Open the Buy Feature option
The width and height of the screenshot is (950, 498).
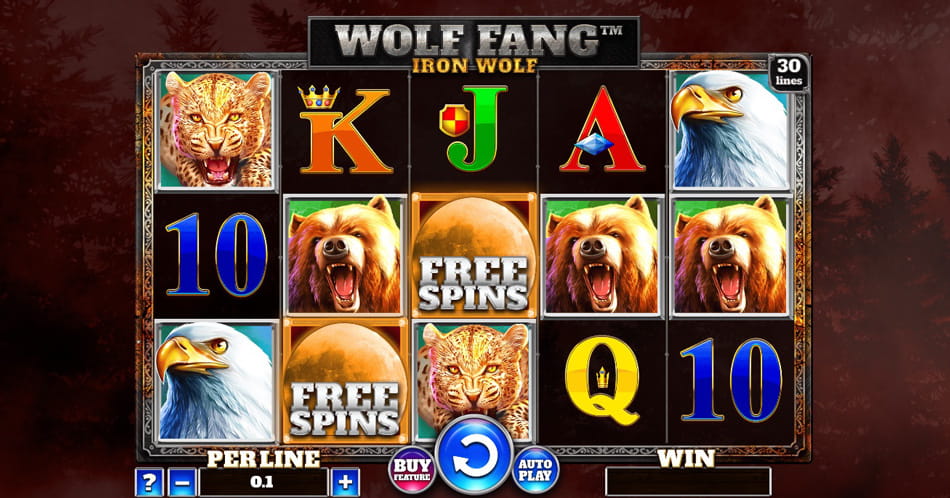(412, 470)
